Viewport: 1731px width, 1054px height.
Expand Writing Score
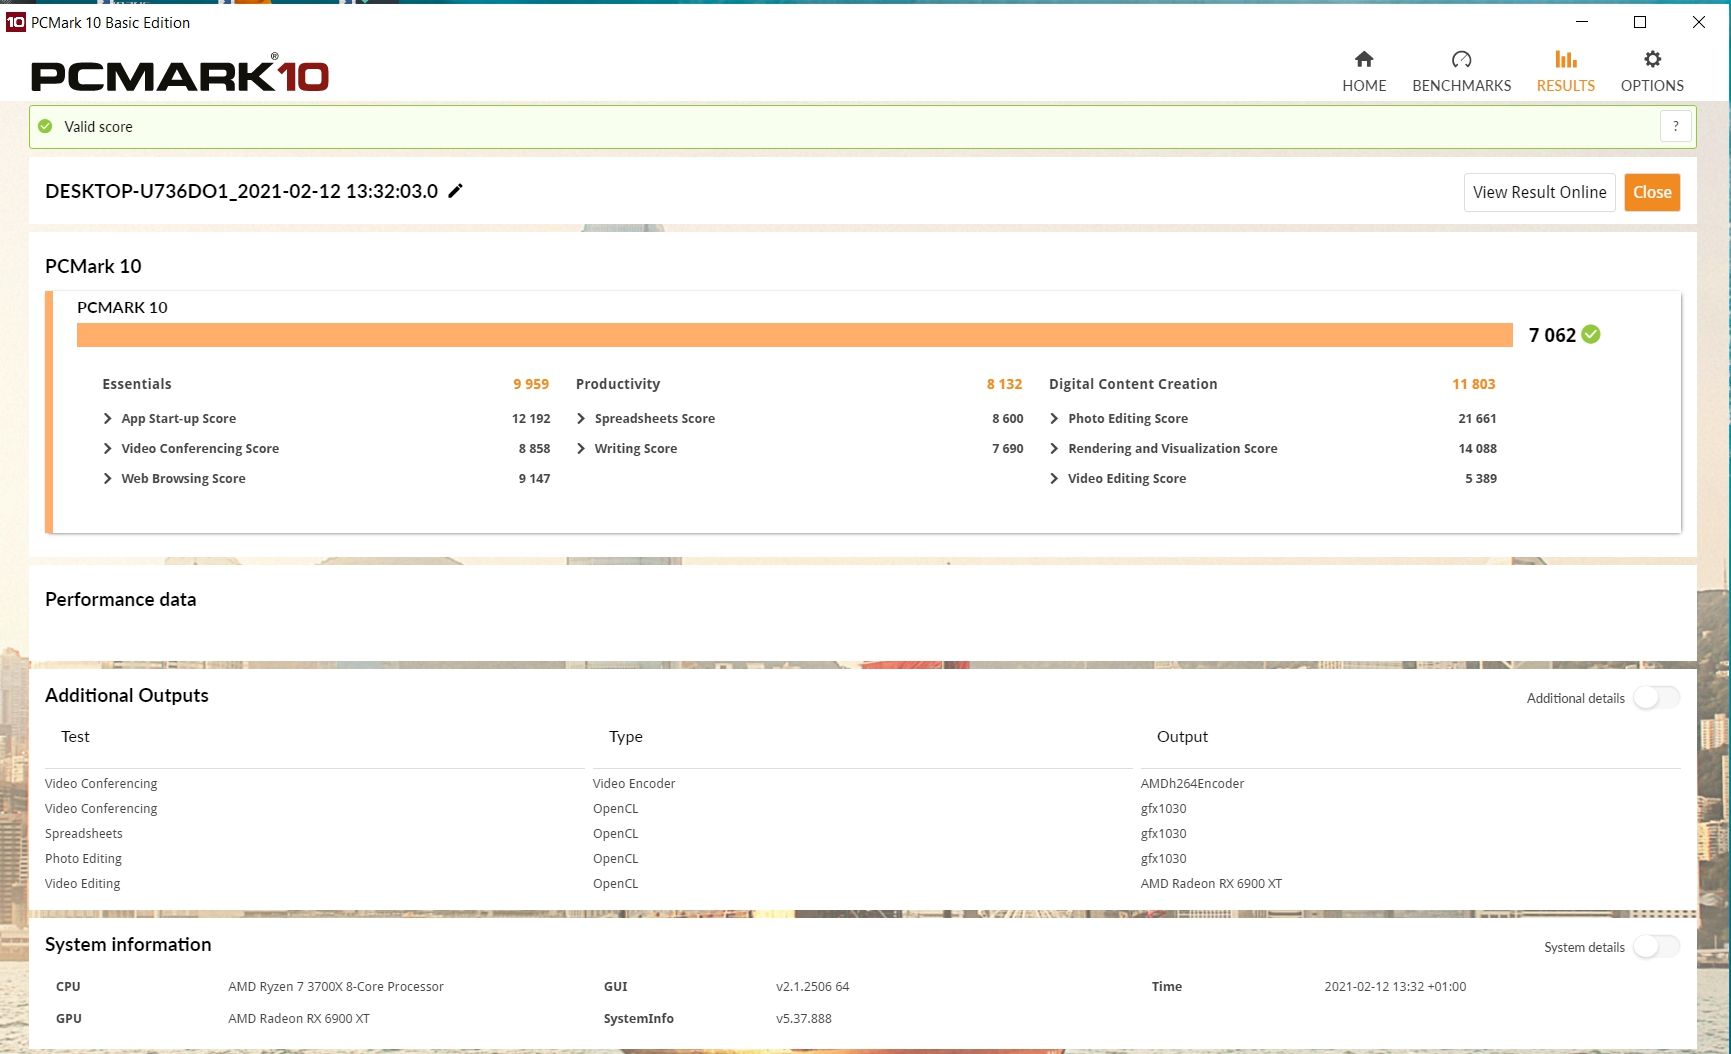point(581,448)
